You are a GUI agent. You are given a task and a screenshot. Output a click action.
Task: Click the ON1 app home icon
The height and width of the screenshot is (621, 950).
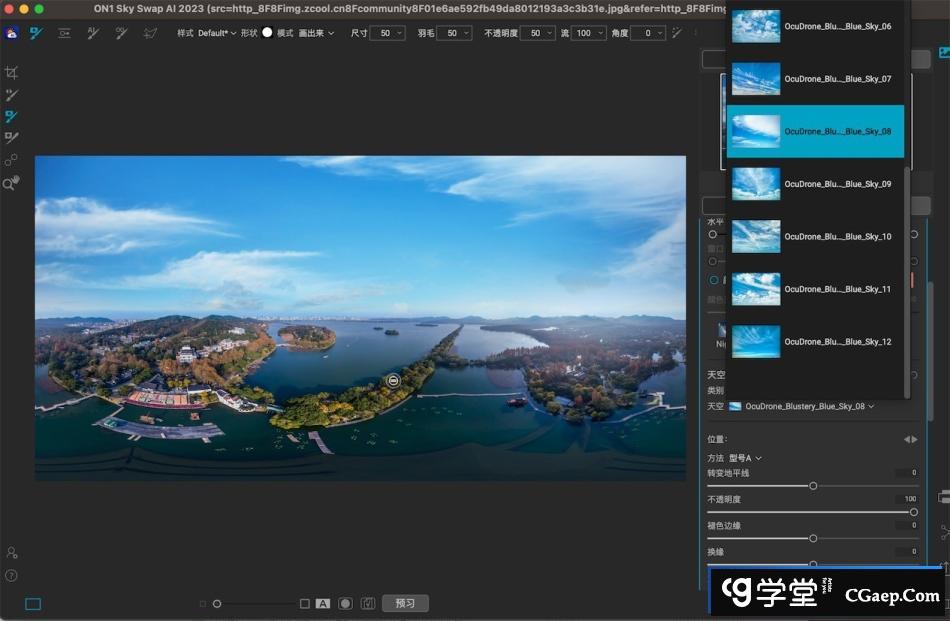[x=11, y=33]
